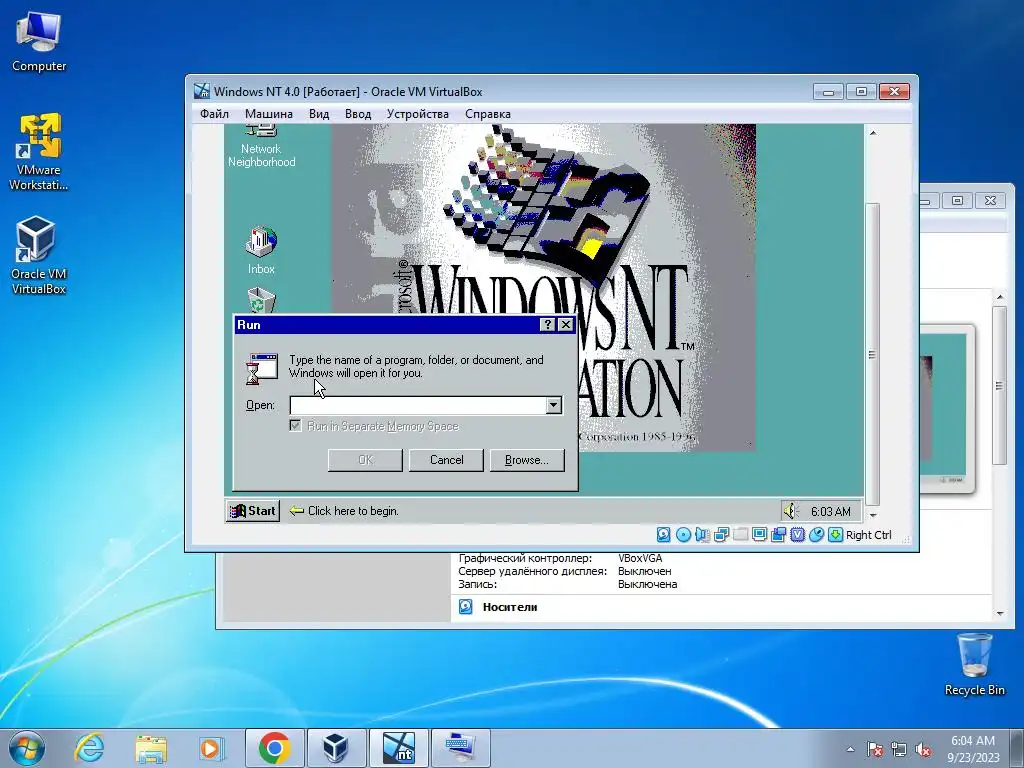
Task: Click the VBoxVGA value in VirtualBox Manager details
Action: point(640,558)
